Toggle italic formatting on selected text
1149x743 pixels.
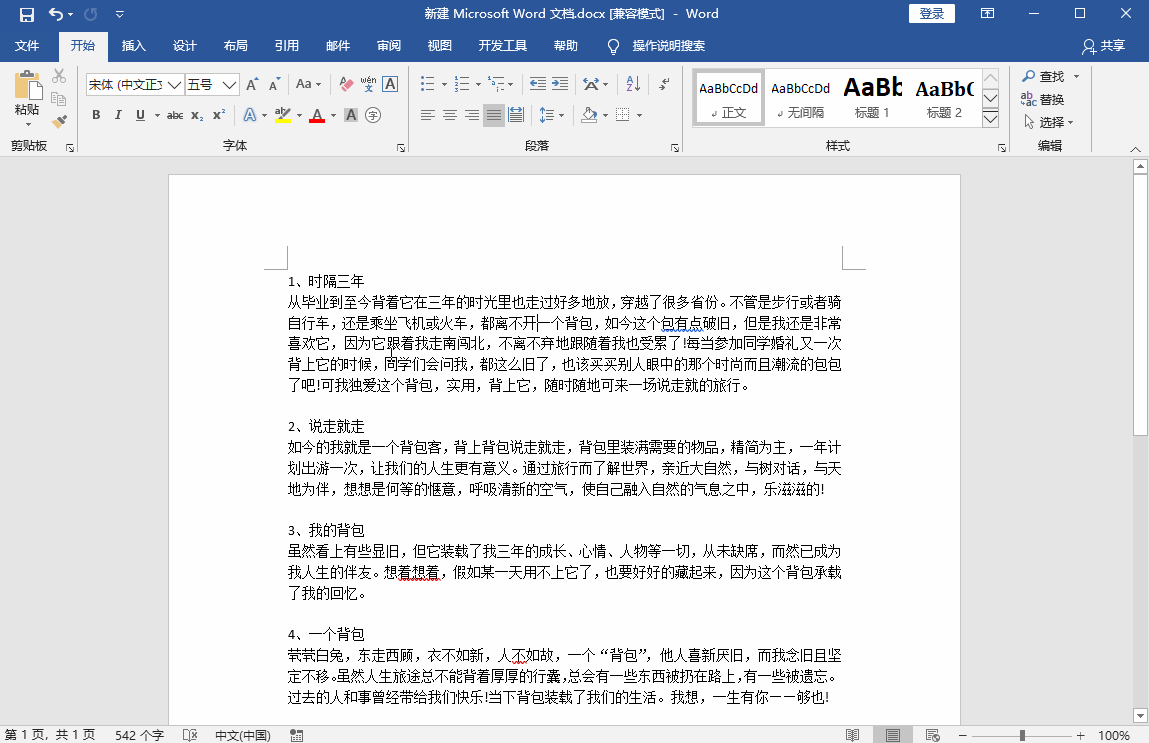pos(118,115)
